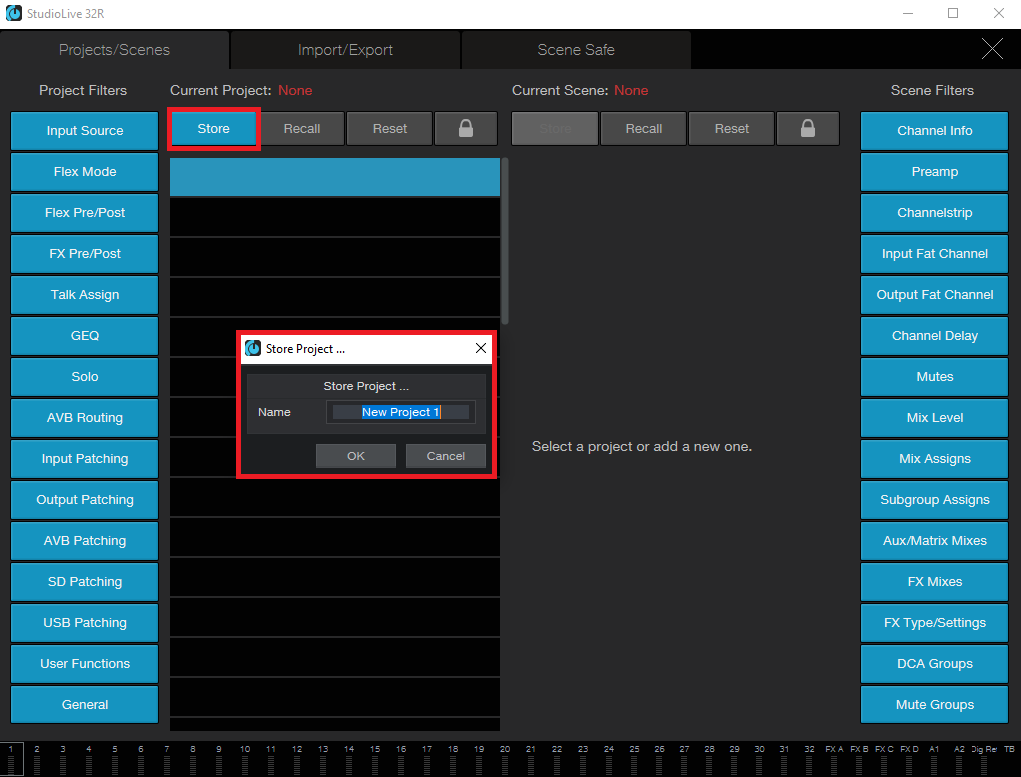Image resolution: width=1021 pixels, height=777 pixels.
Task: Open the Scene Safe tab
Action: (x=576, y=50)
